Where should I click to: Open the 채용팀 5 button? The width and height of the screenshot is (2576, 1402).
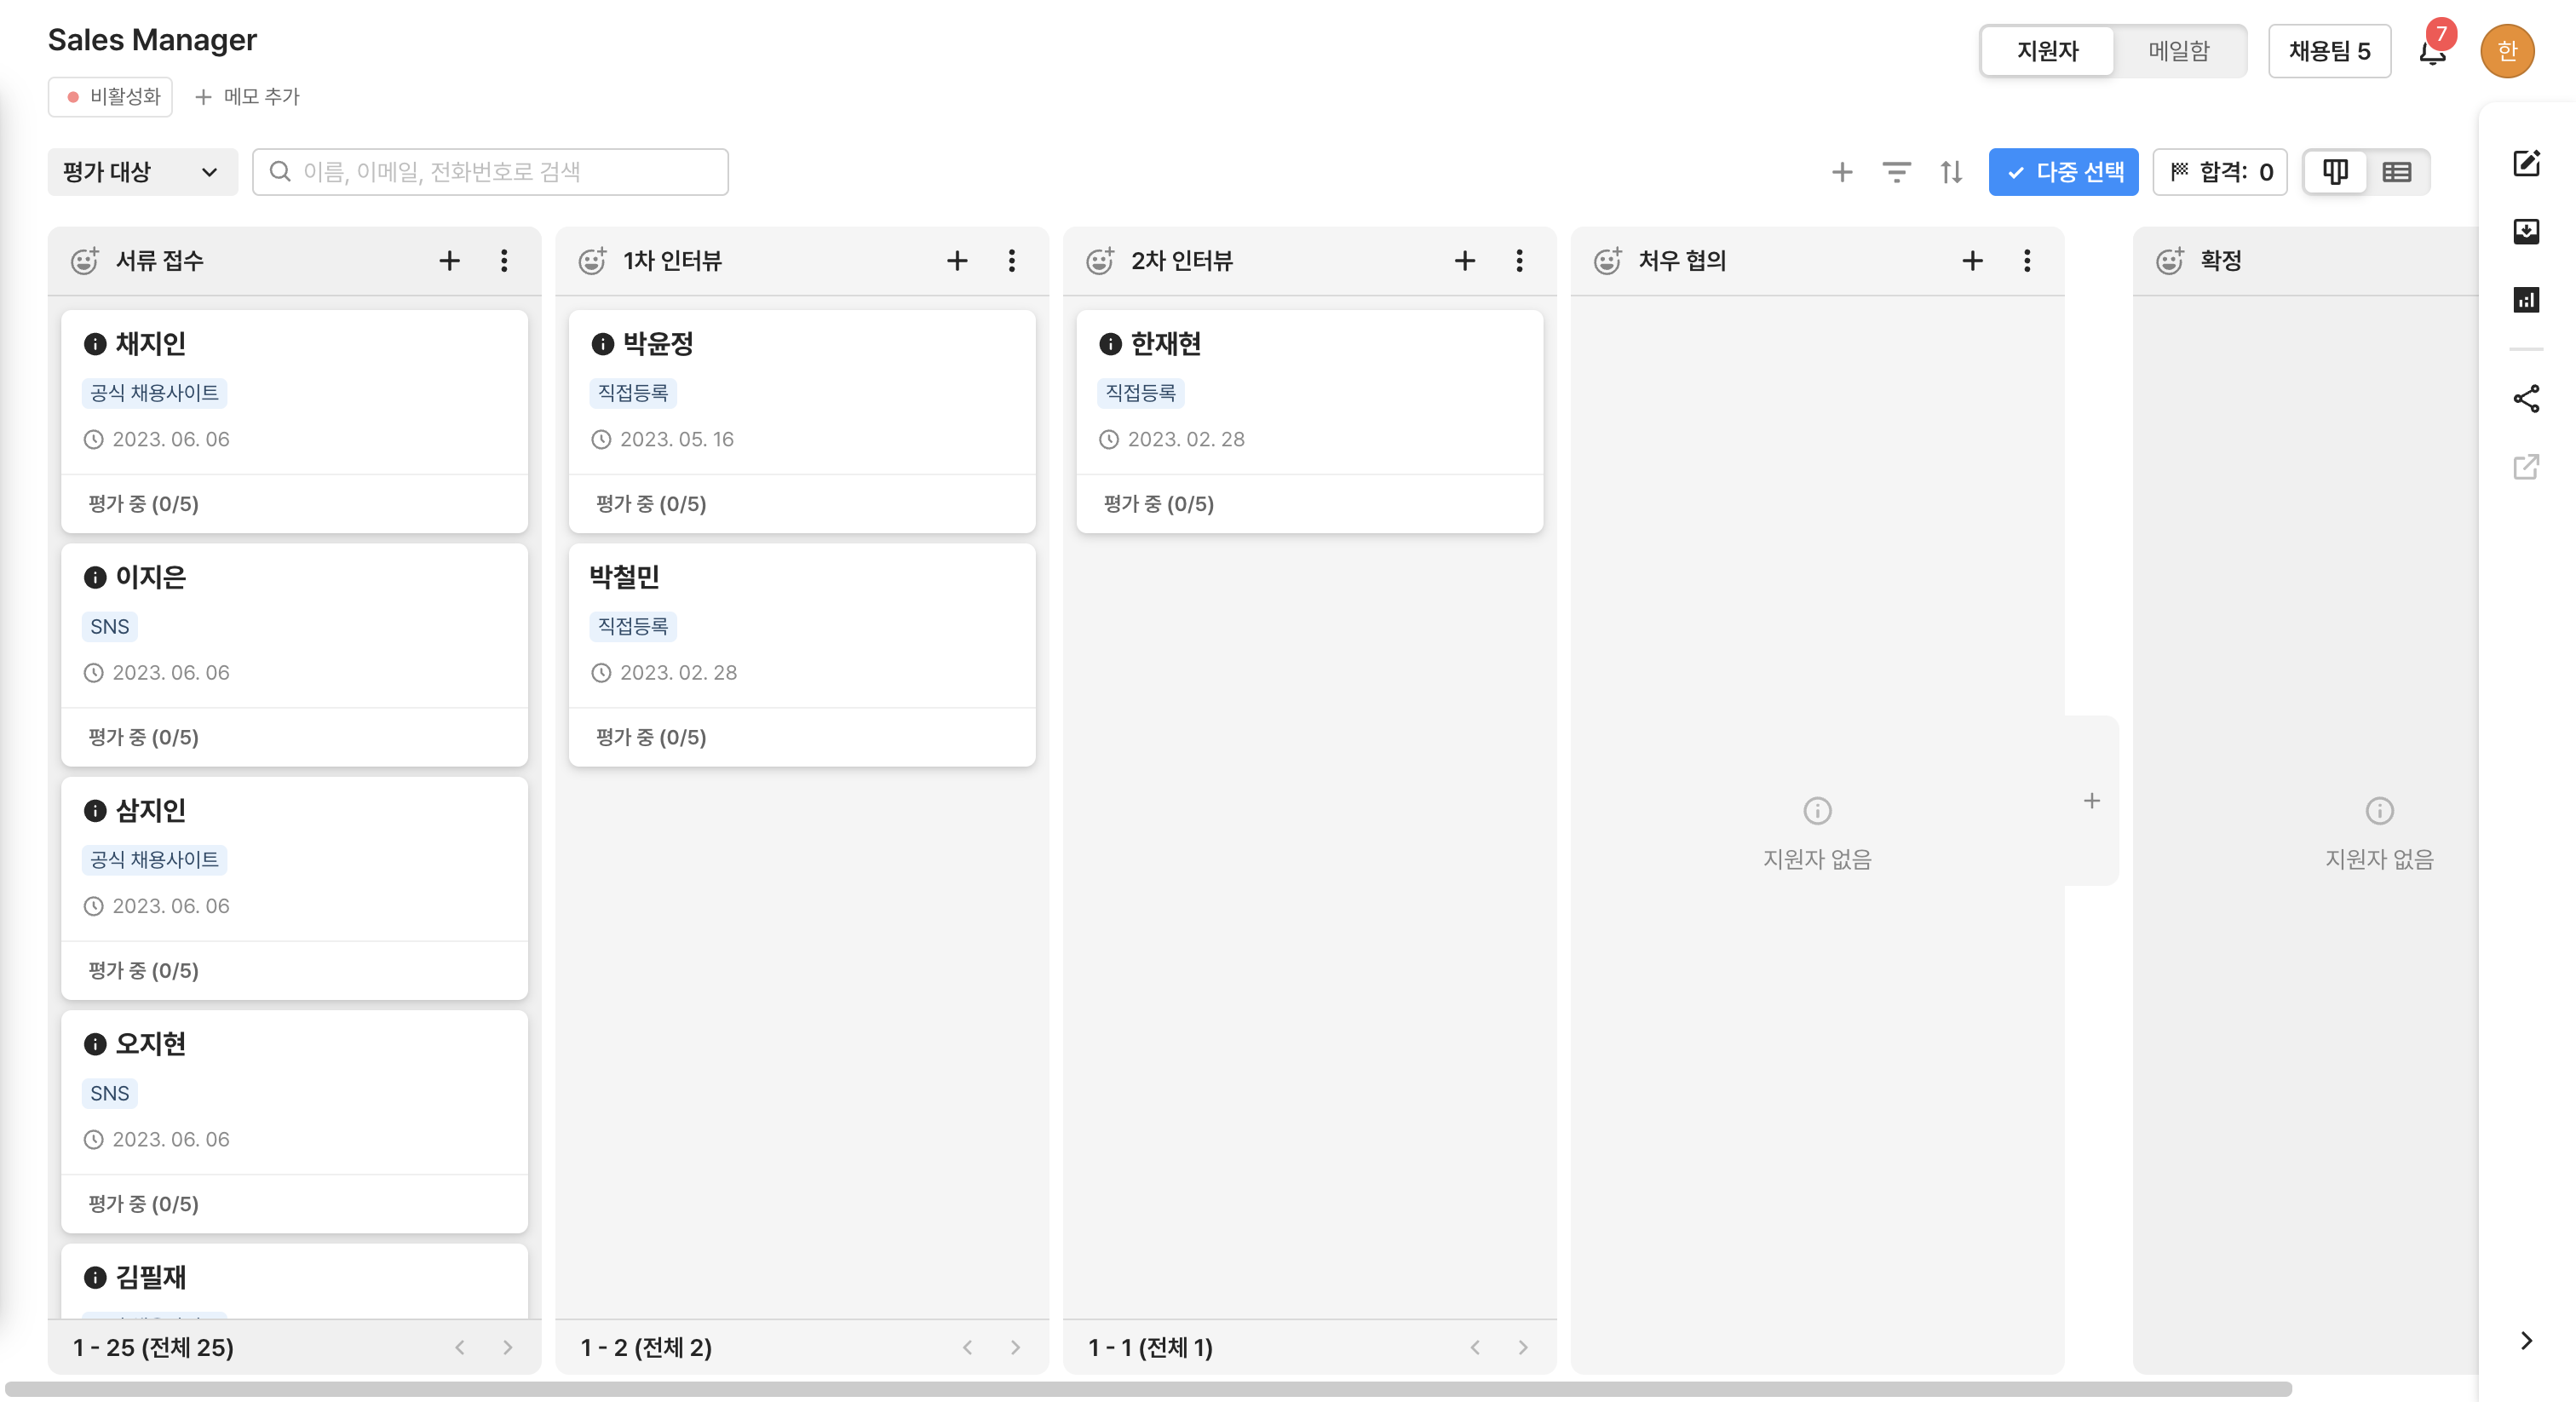coord(2329,51)
